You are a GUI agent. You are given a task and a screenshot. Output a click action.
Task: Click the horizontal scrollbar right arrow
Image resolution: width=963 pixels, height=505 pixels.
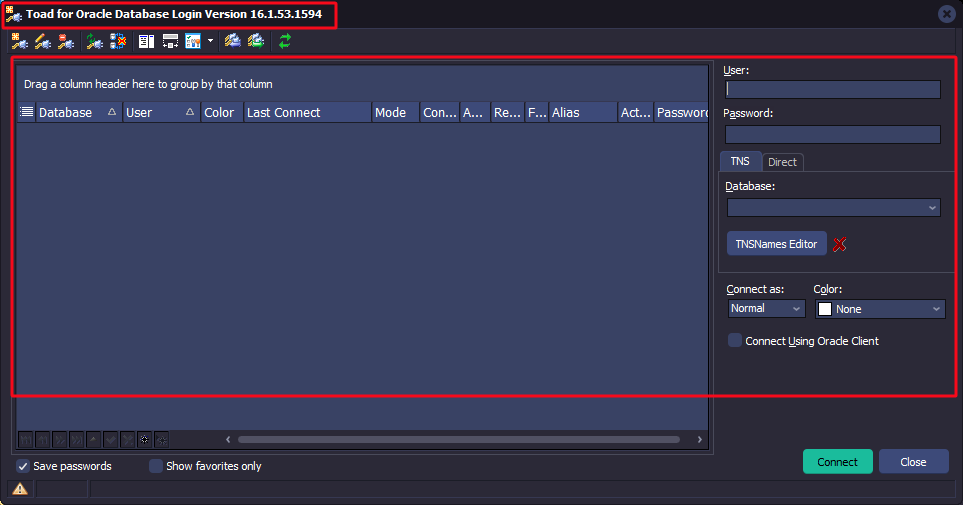point(700,439)
